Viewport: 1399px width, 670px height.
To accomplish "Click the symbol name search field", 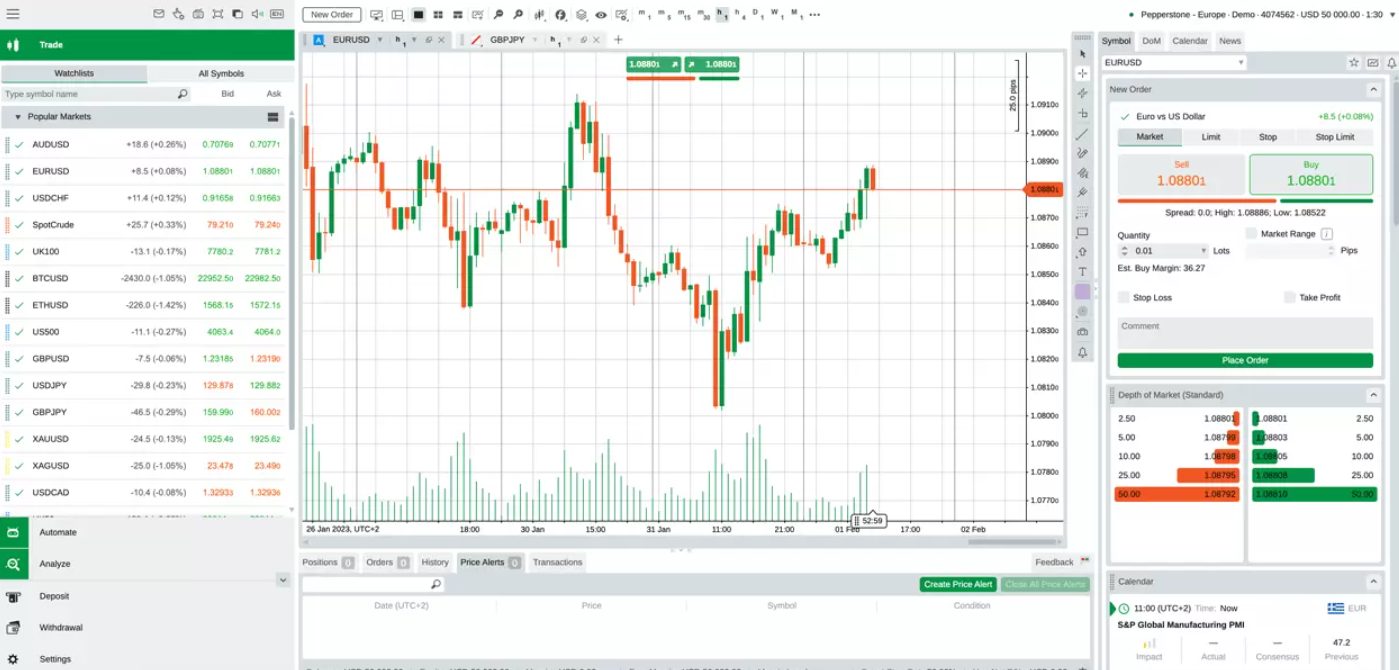I will tap(88, 94).
